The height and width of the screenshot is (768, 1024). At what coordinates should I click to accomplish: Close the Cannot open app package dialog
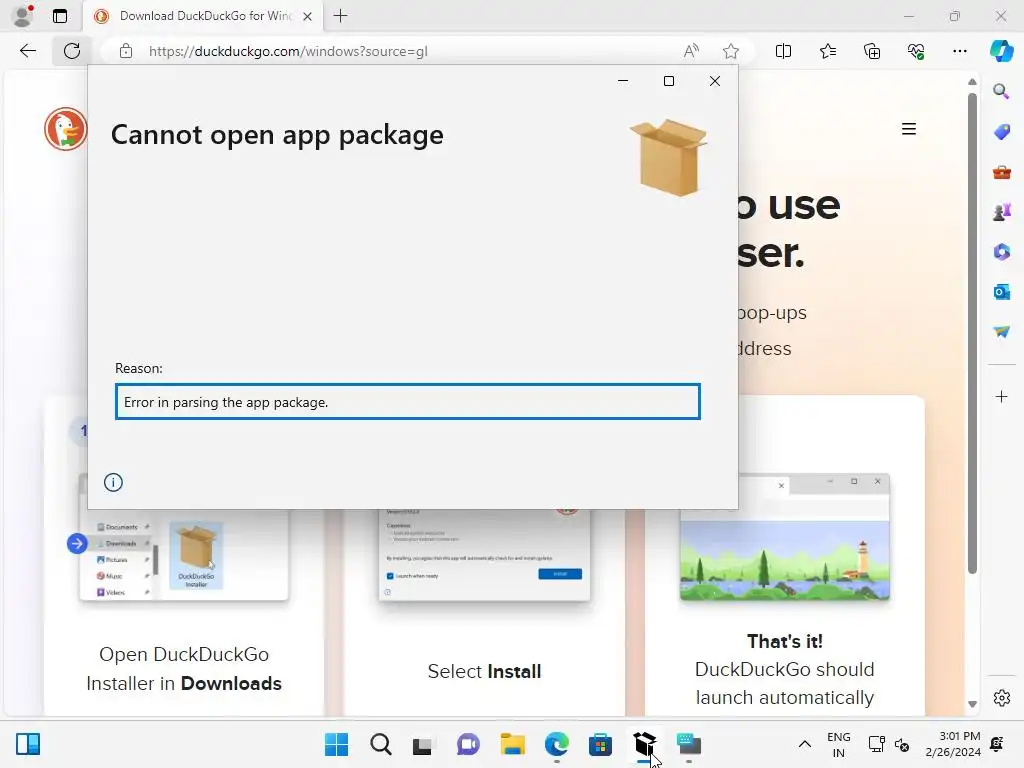(714, 81)
